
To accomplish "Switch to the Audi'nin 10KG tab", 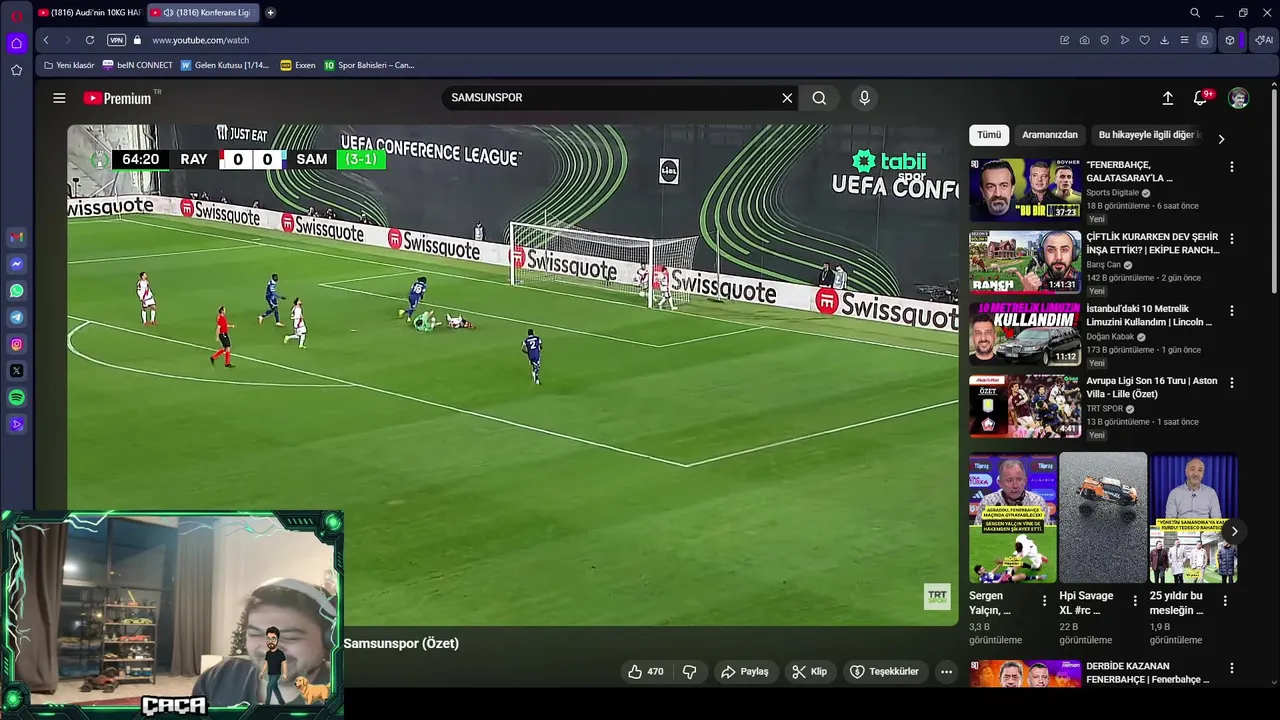I will 90,13.
